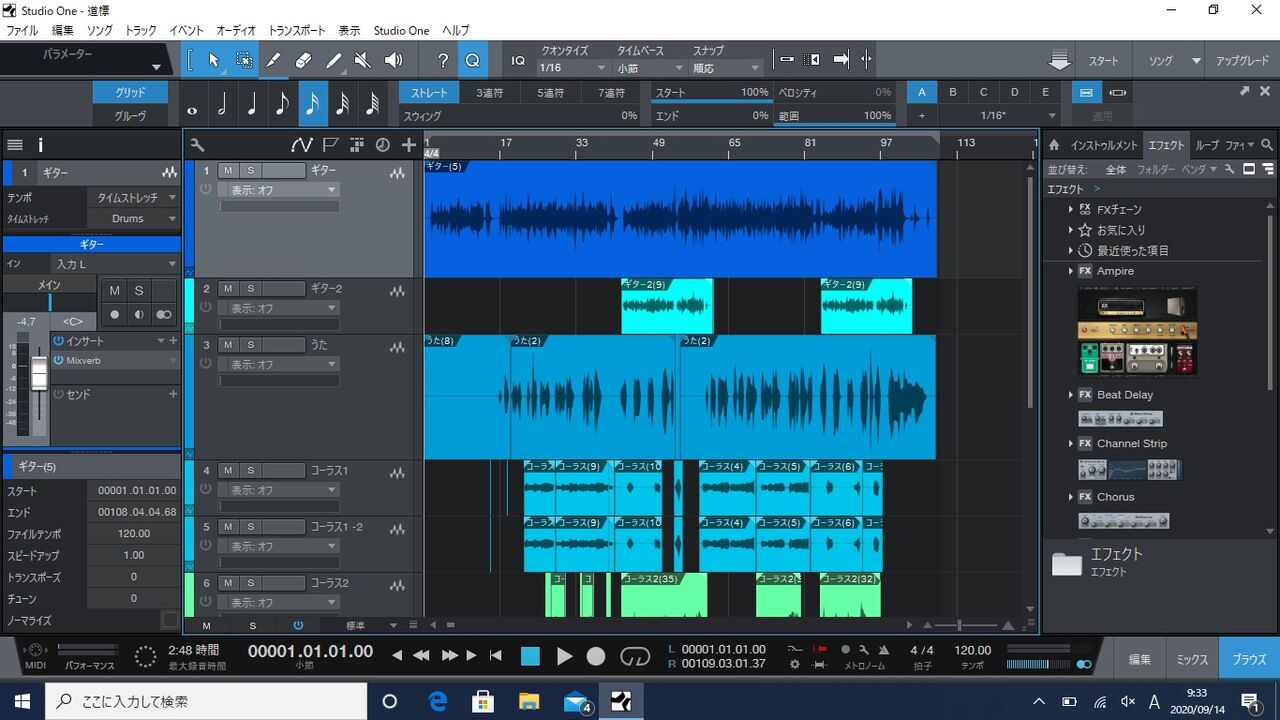Click the アップグレード button

[1242, 61]
